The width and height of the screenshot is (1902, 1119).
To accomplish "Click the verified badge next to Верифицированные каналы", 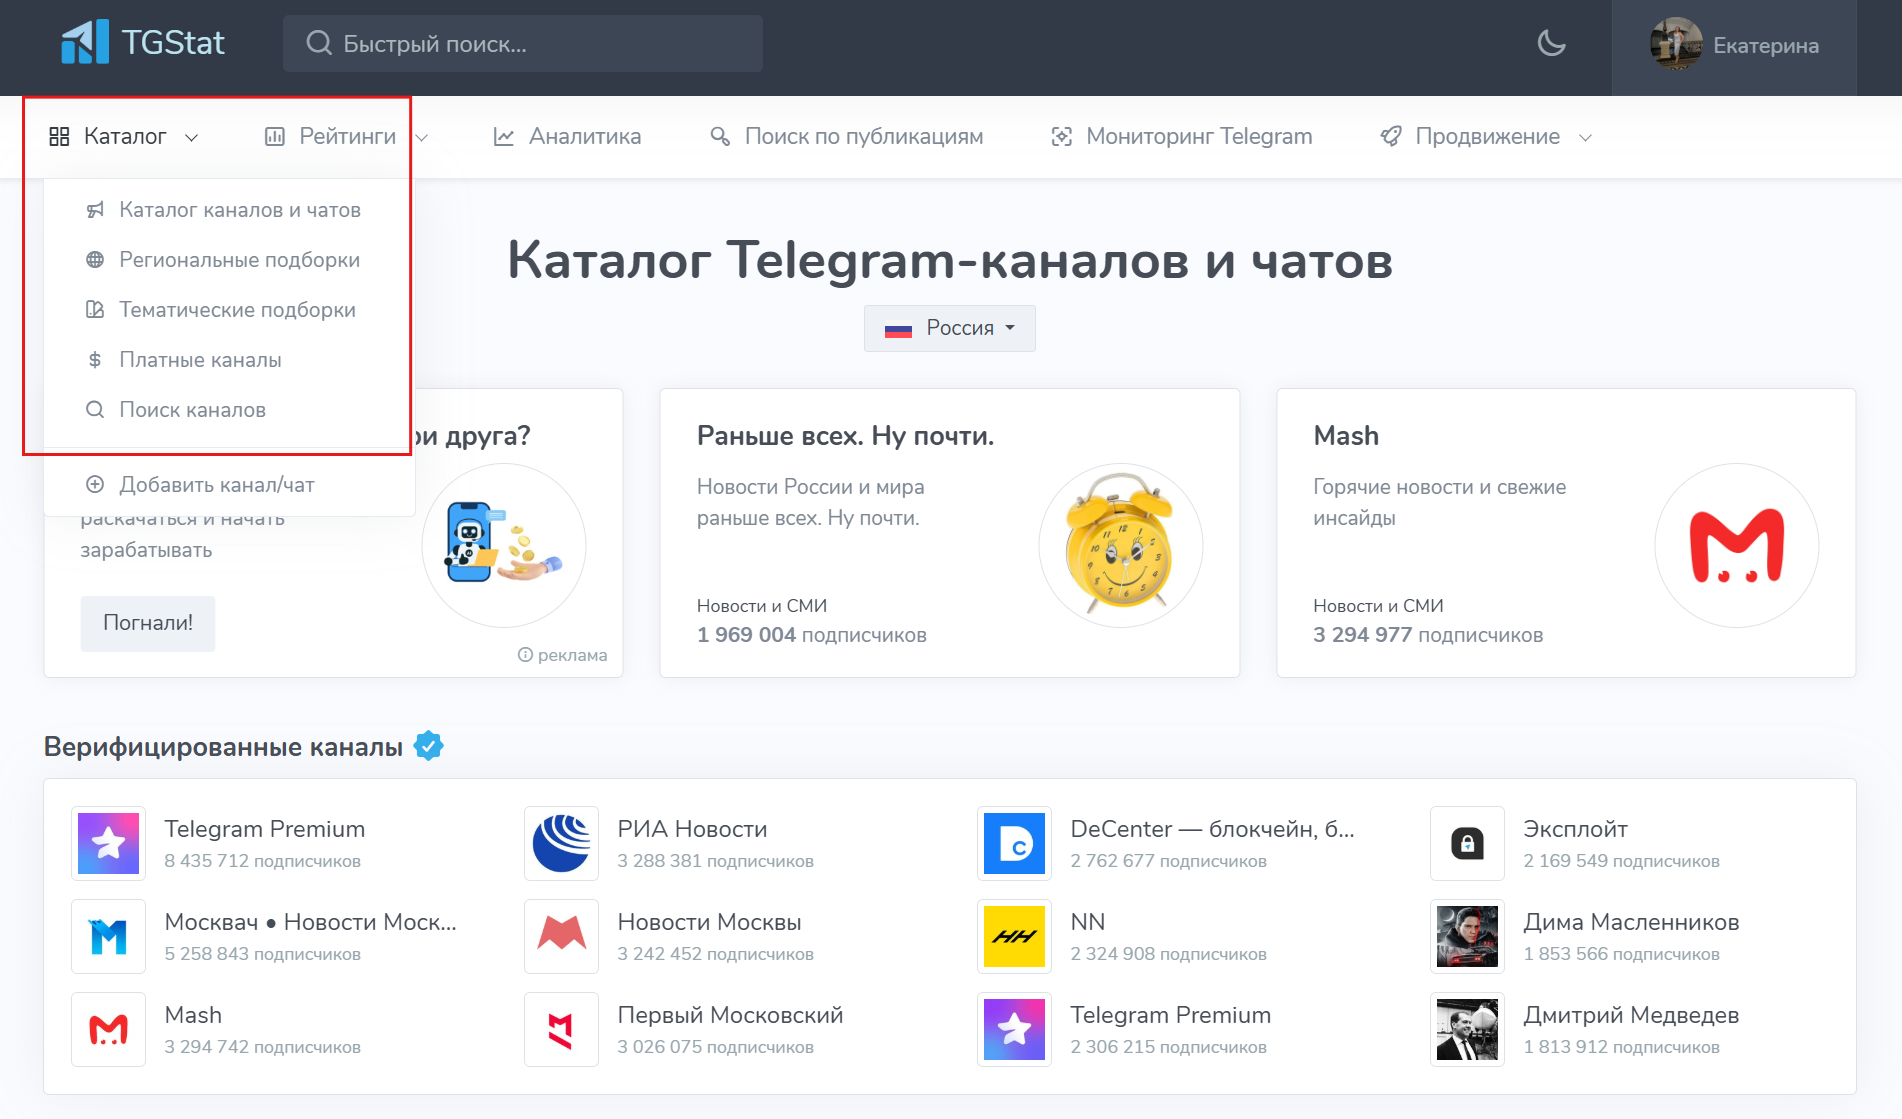I will click(428, 745).
